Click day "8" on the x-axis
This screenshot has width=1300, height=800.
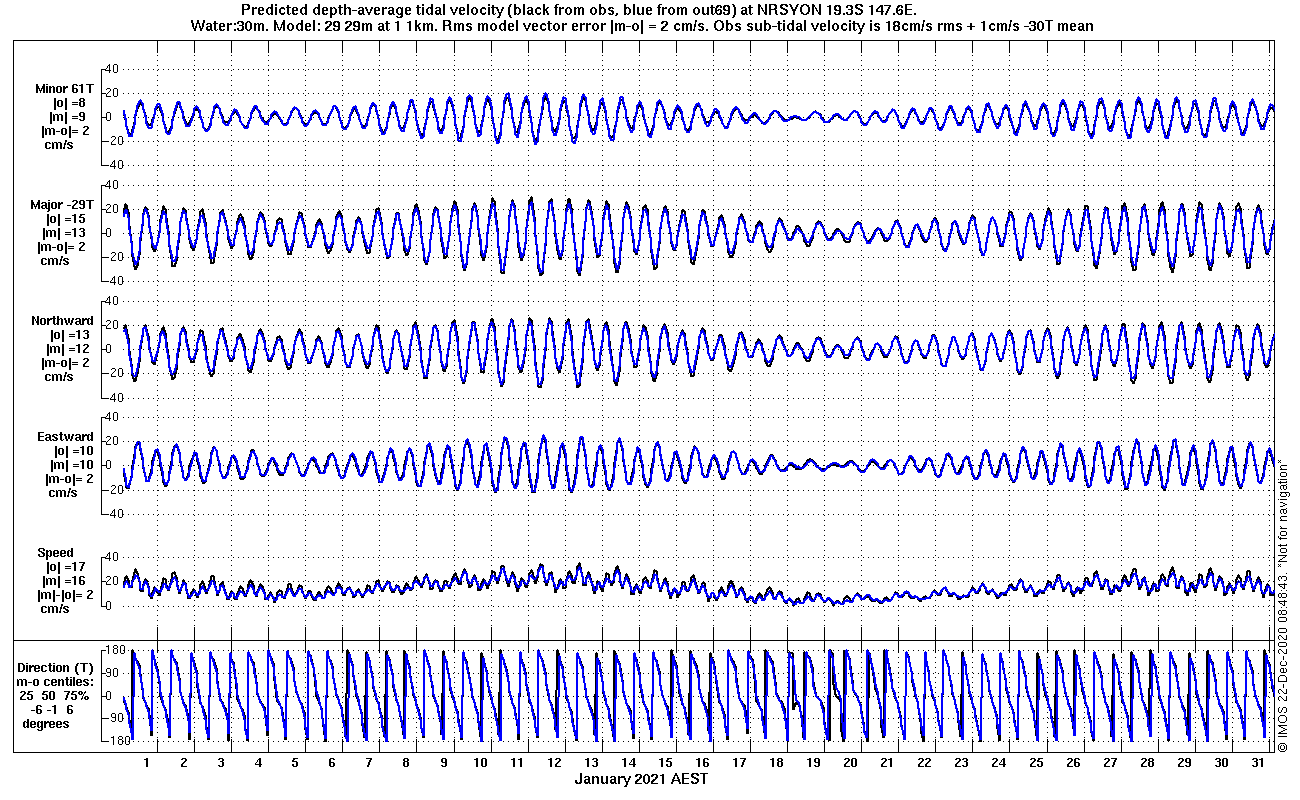pyautogui.click(x=406, y=763)
